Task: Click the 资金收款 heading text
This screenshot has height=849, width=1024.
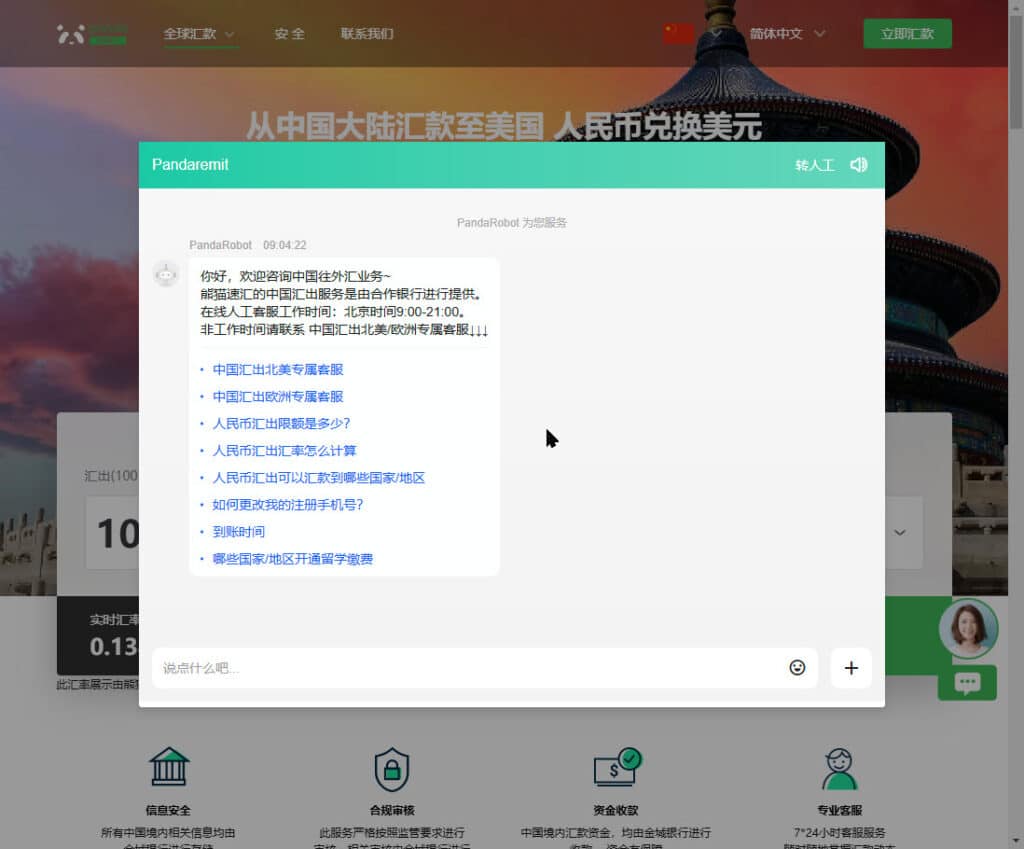Action: pos(616,810)
